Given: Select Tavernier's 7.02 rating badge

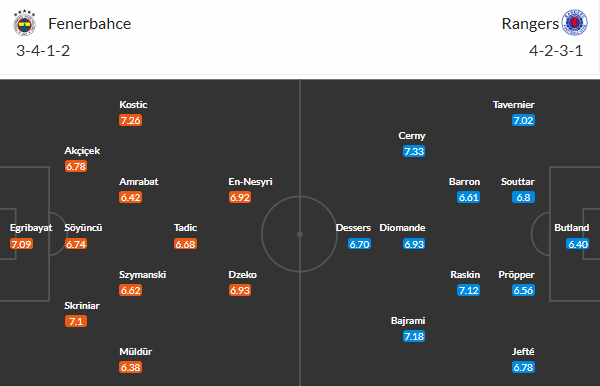Looking at the screenshot, I should click(523, 121).
